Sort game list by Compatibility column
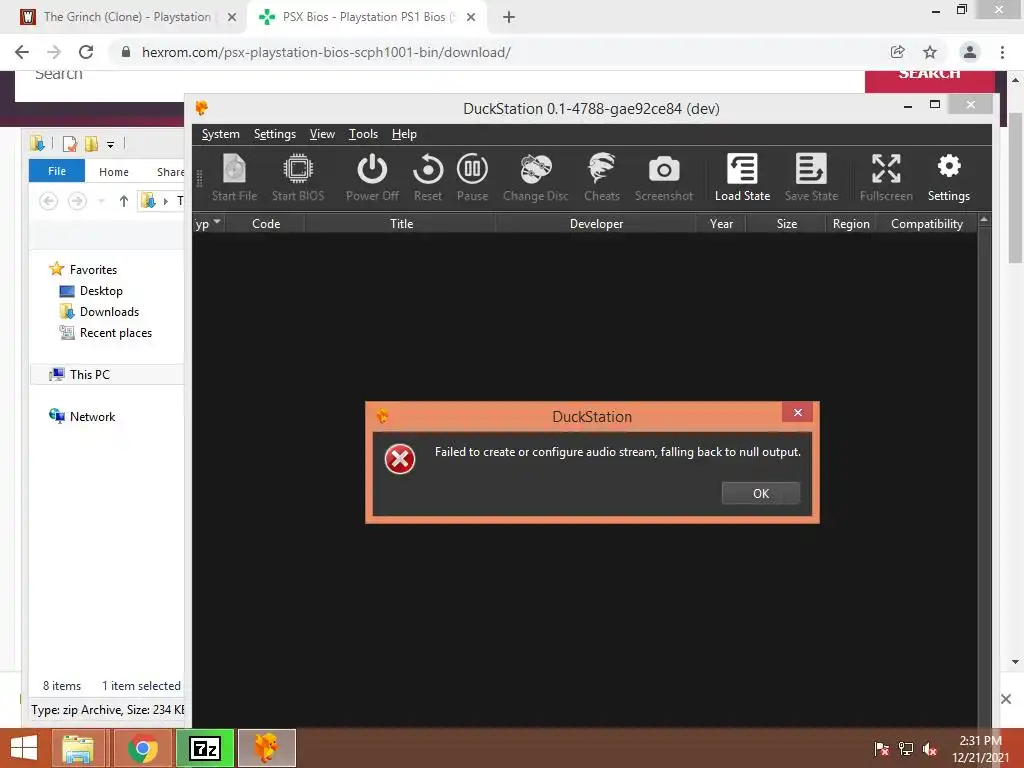Image resolution: width=1024 pixels, height=768 pixels. [927, 223]
